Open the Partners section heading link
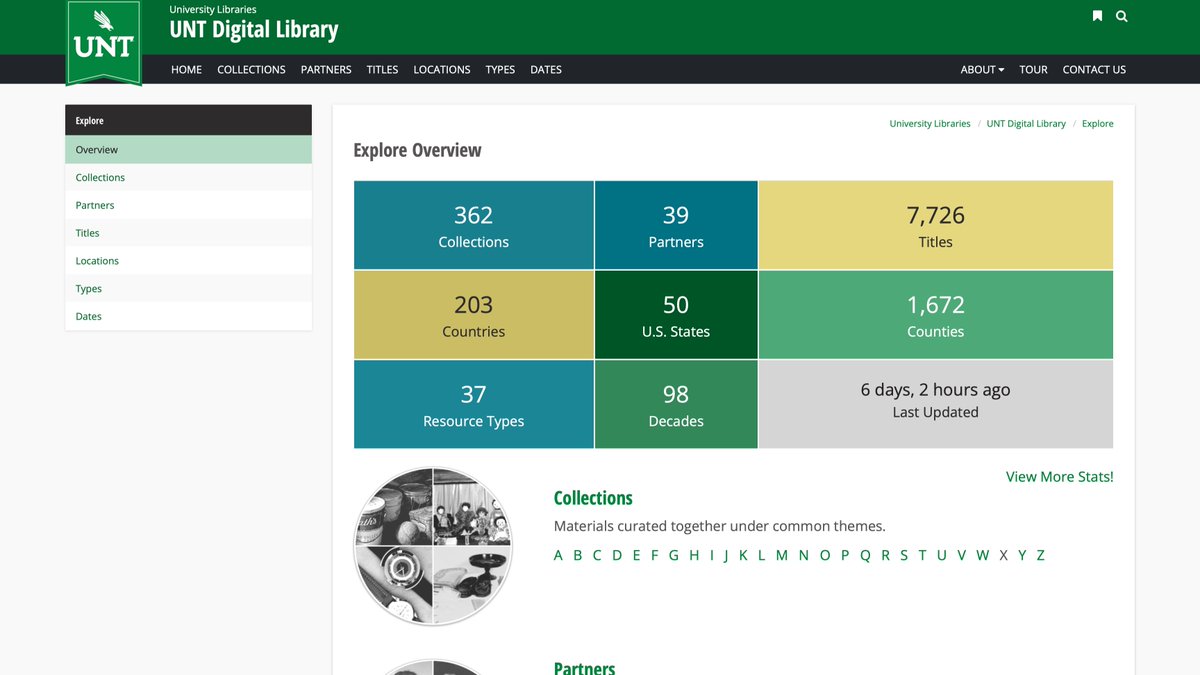This screenshot has height=675, width=1200. (x=585, y=668)
